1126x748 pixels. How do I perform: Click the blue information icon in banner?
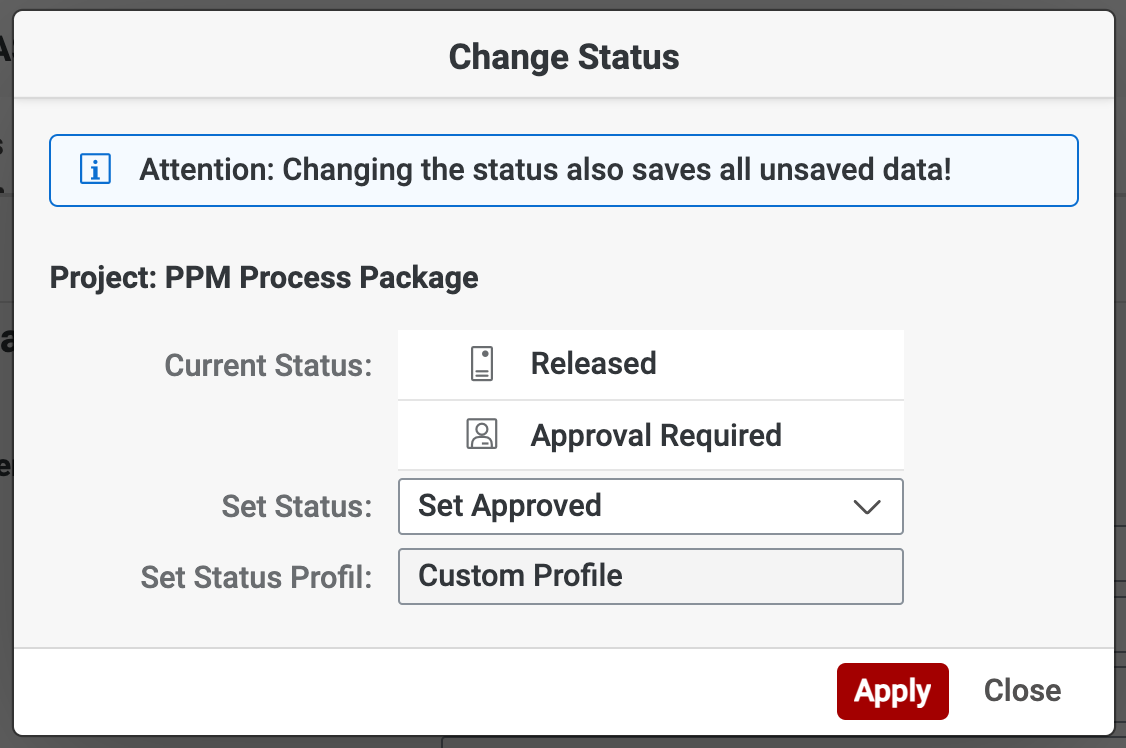coord(95,170)
